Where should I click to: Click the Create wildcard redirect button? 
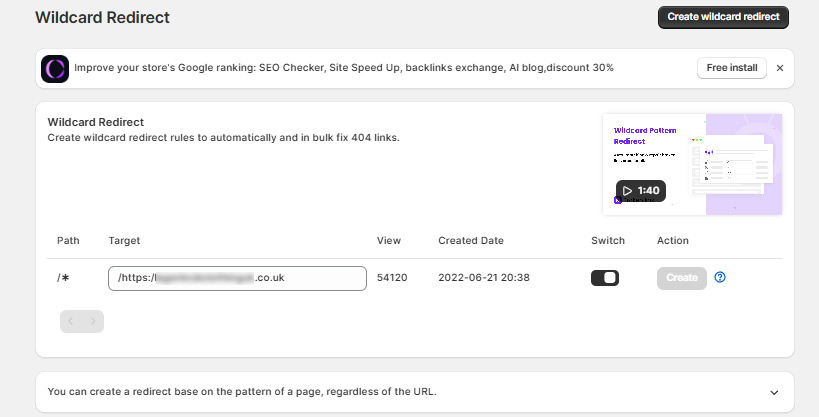723,17
